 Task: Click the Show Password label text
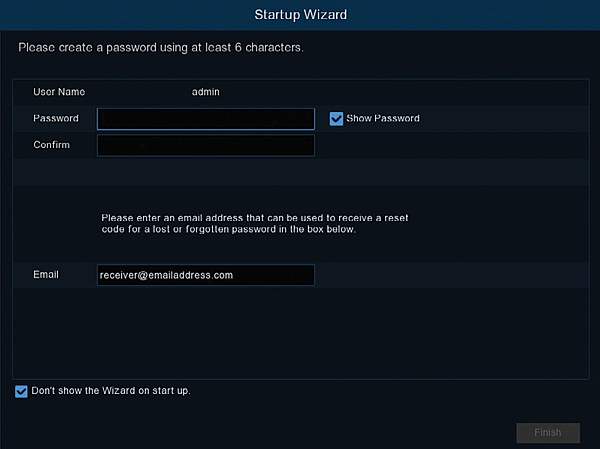click(383, 118)
